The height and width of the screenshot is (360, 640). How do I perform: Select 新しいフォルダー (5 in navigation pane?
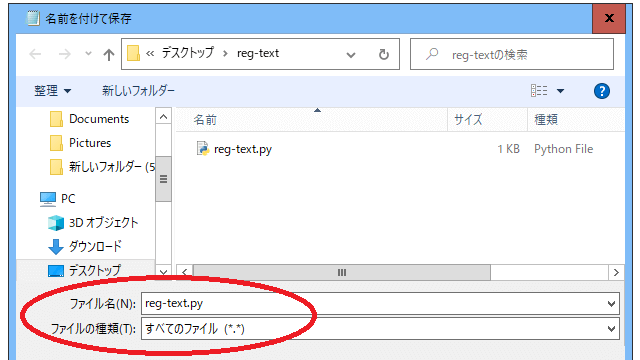coord(112,167)
